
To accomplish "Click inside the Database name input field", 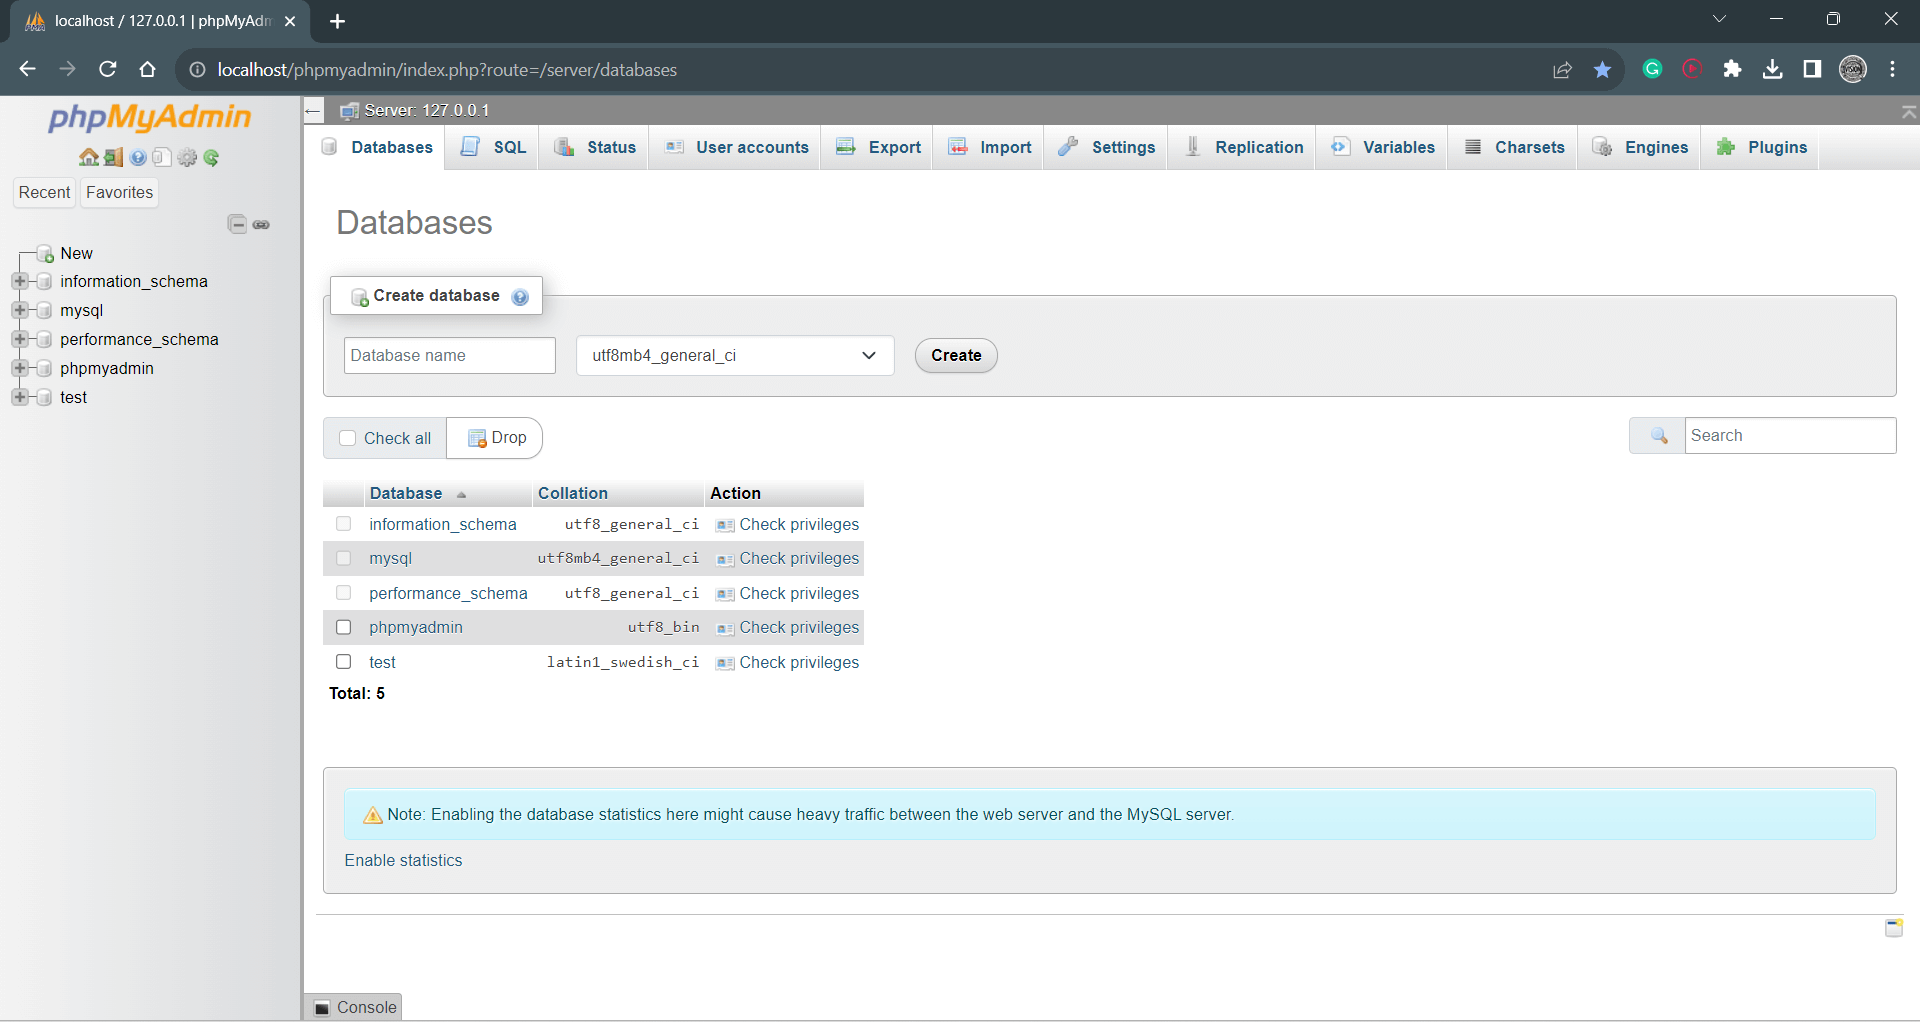I will click(449, 355).
